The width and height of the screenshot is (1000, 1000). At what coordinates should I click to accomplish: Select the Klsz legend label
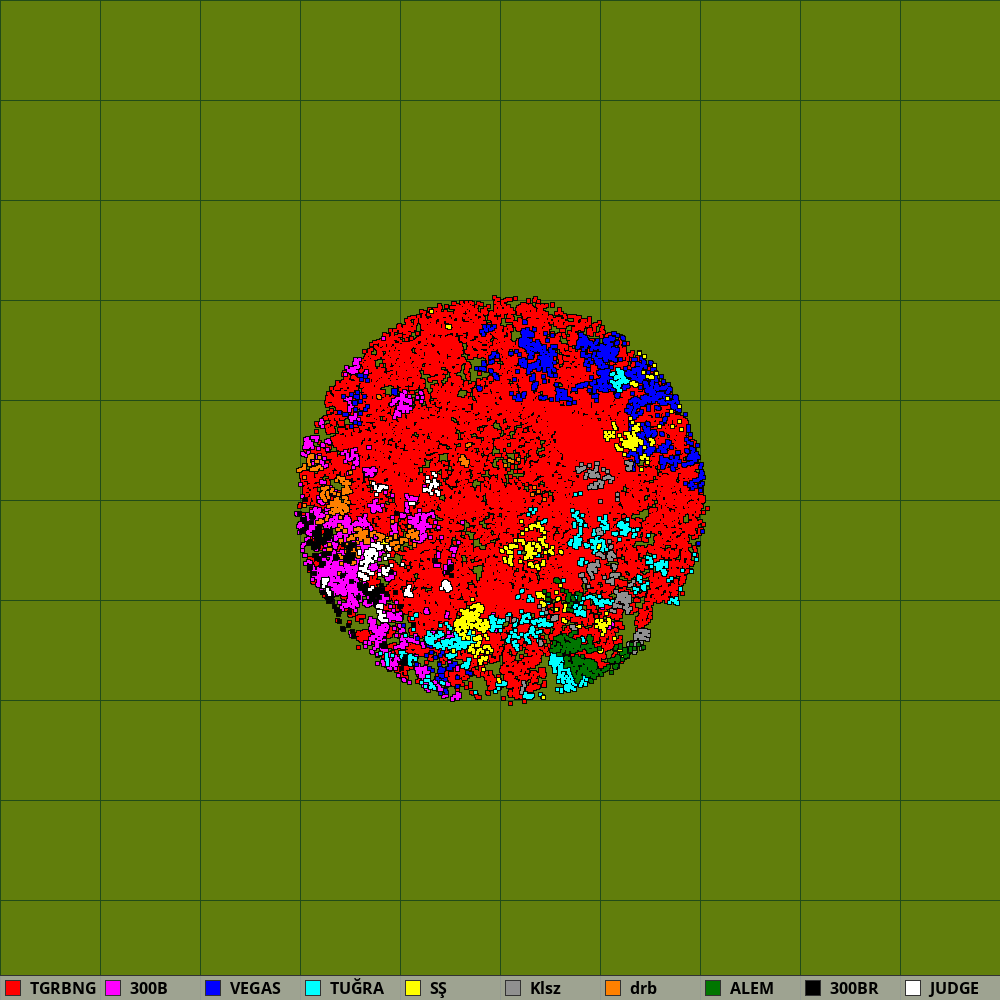coord(545,988)
